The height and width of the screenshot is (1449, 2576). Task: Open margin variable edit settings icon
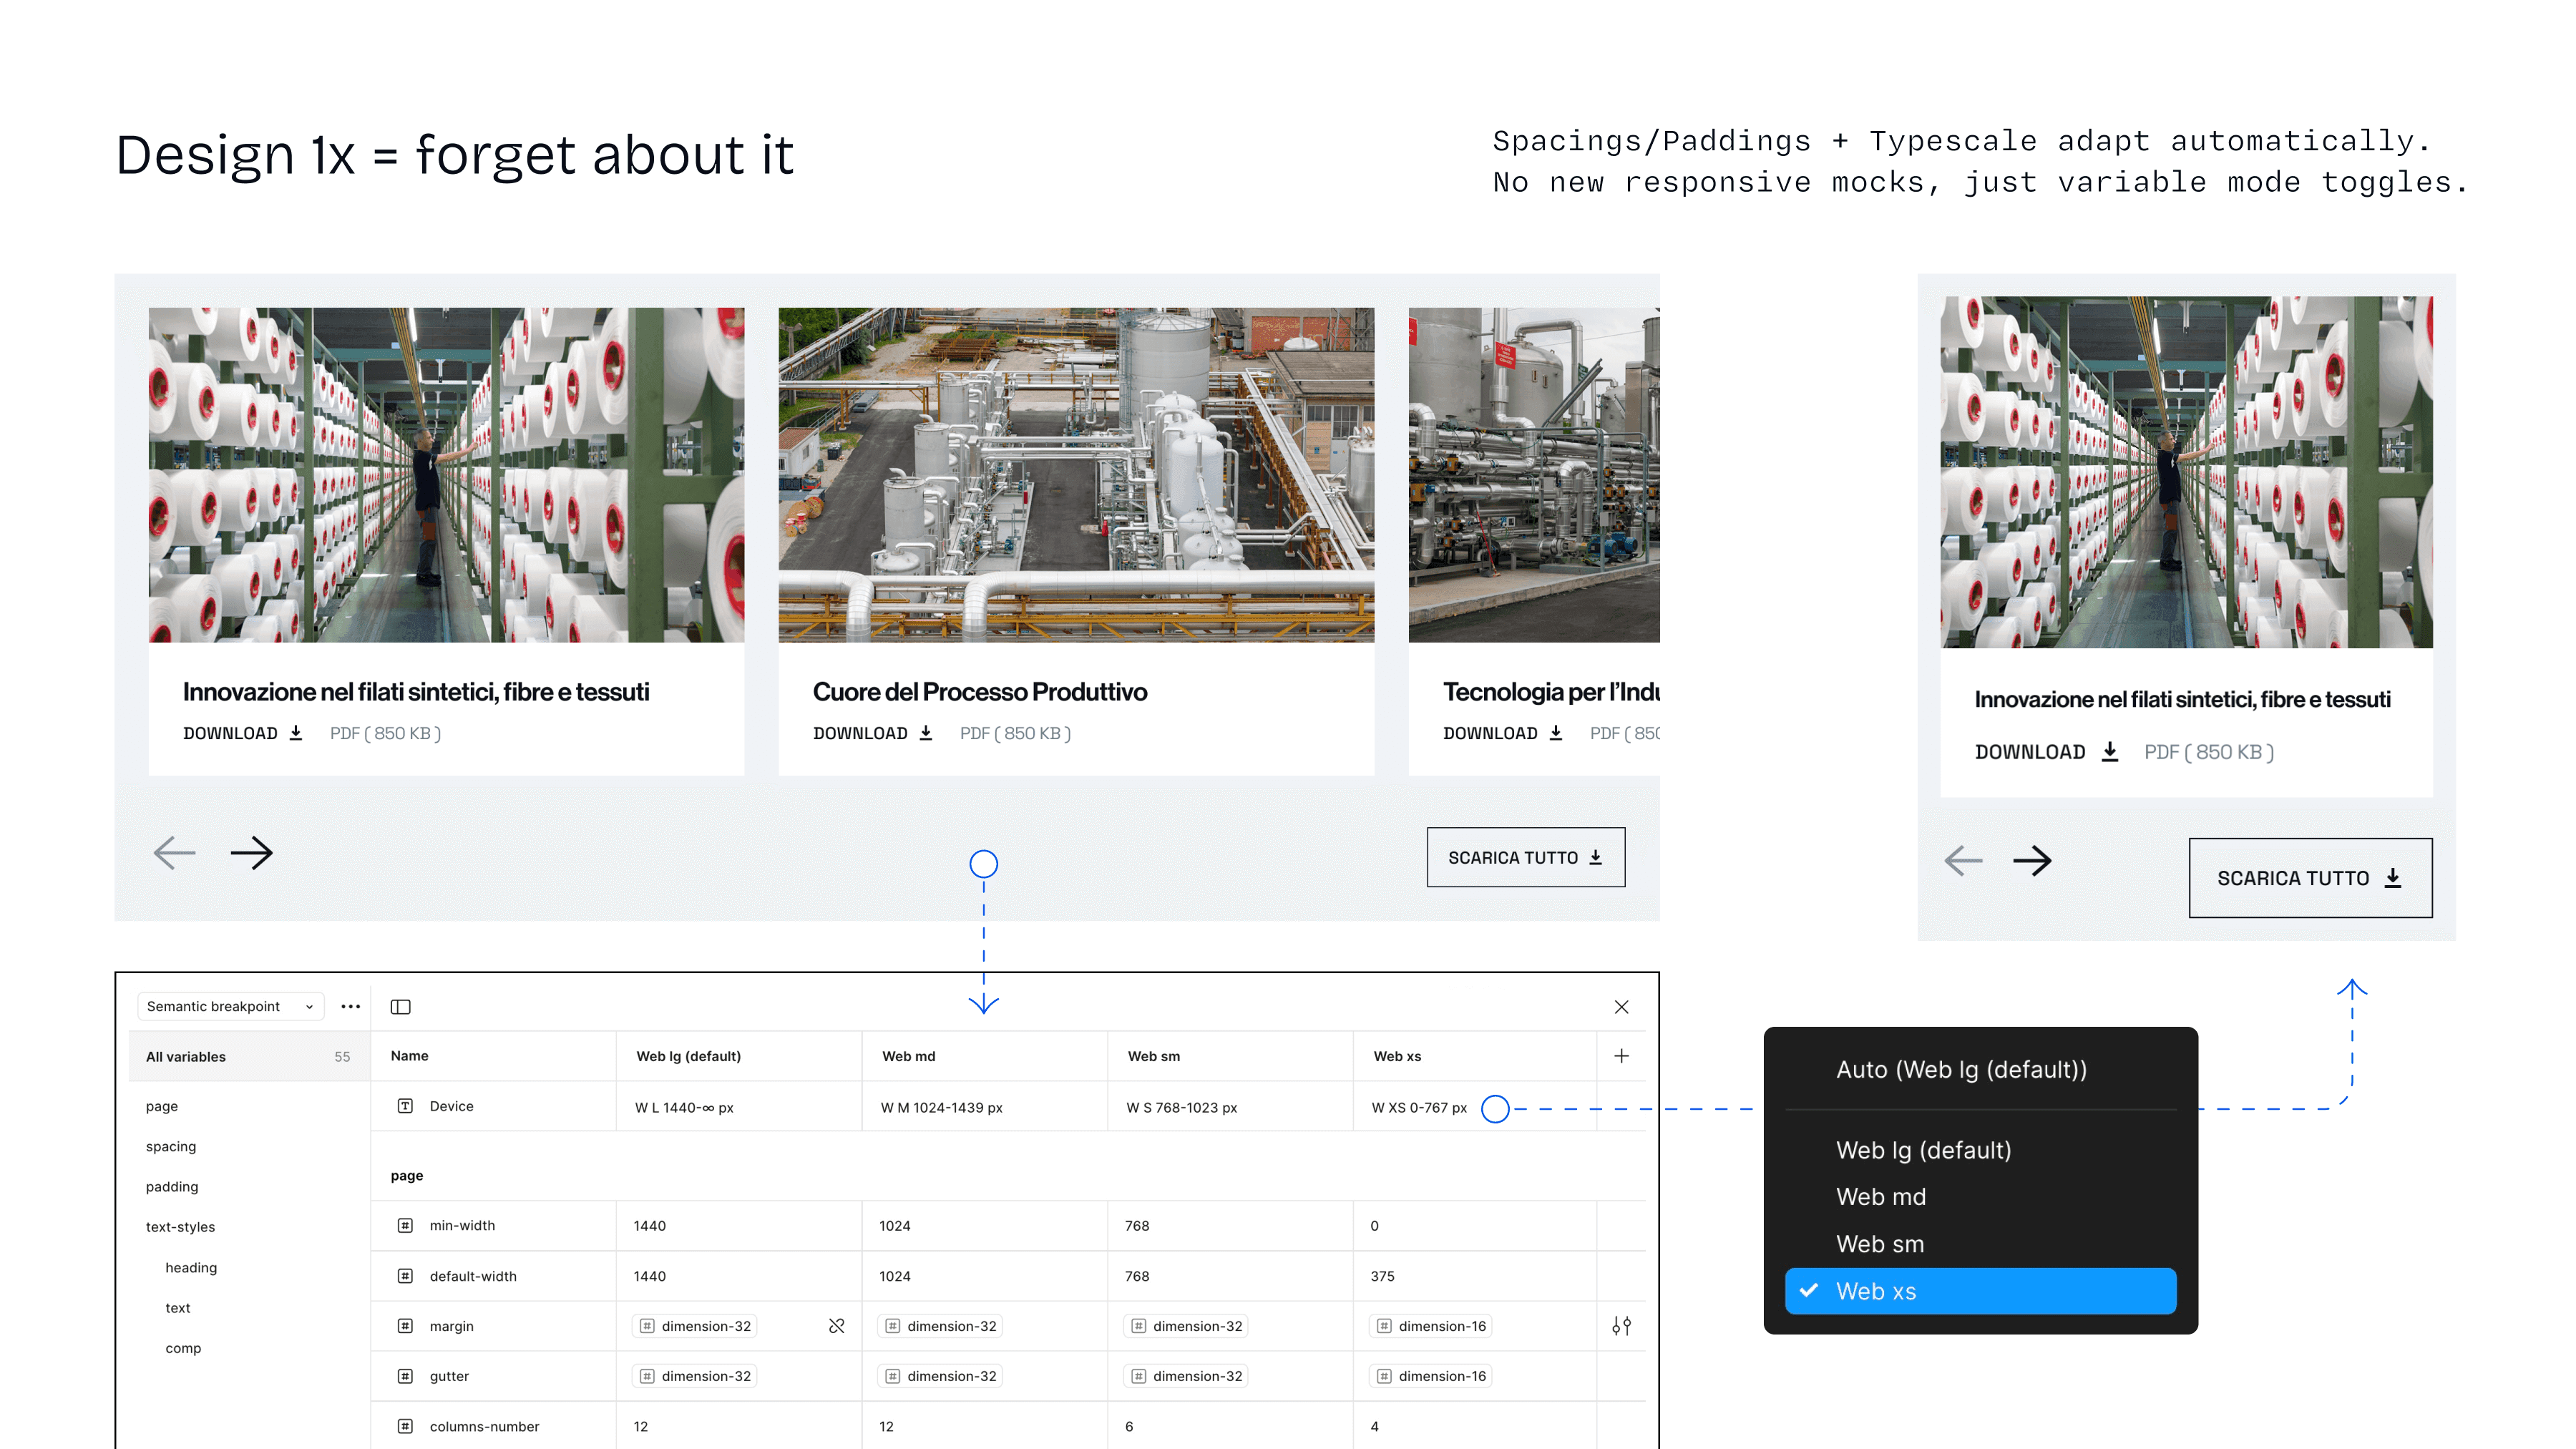(x=1621, y=1326)
